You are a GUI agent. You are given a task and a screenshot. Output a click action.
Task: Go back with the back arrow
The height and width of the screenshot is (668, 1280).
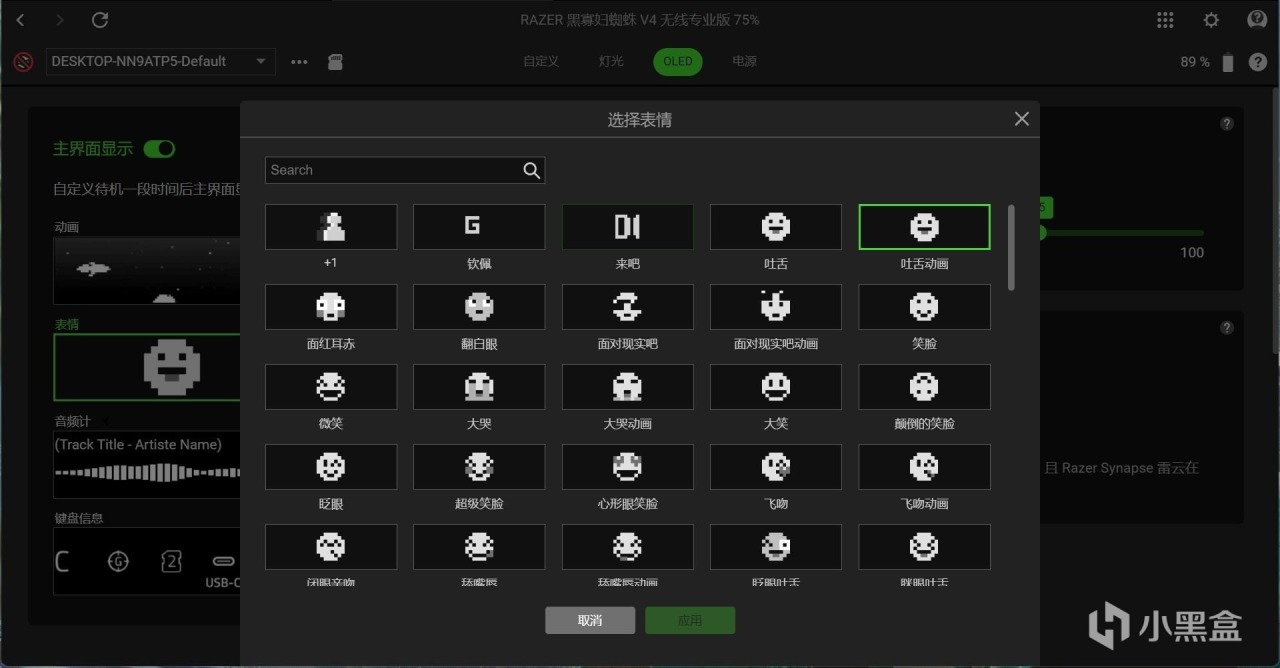tap(22, 20)
